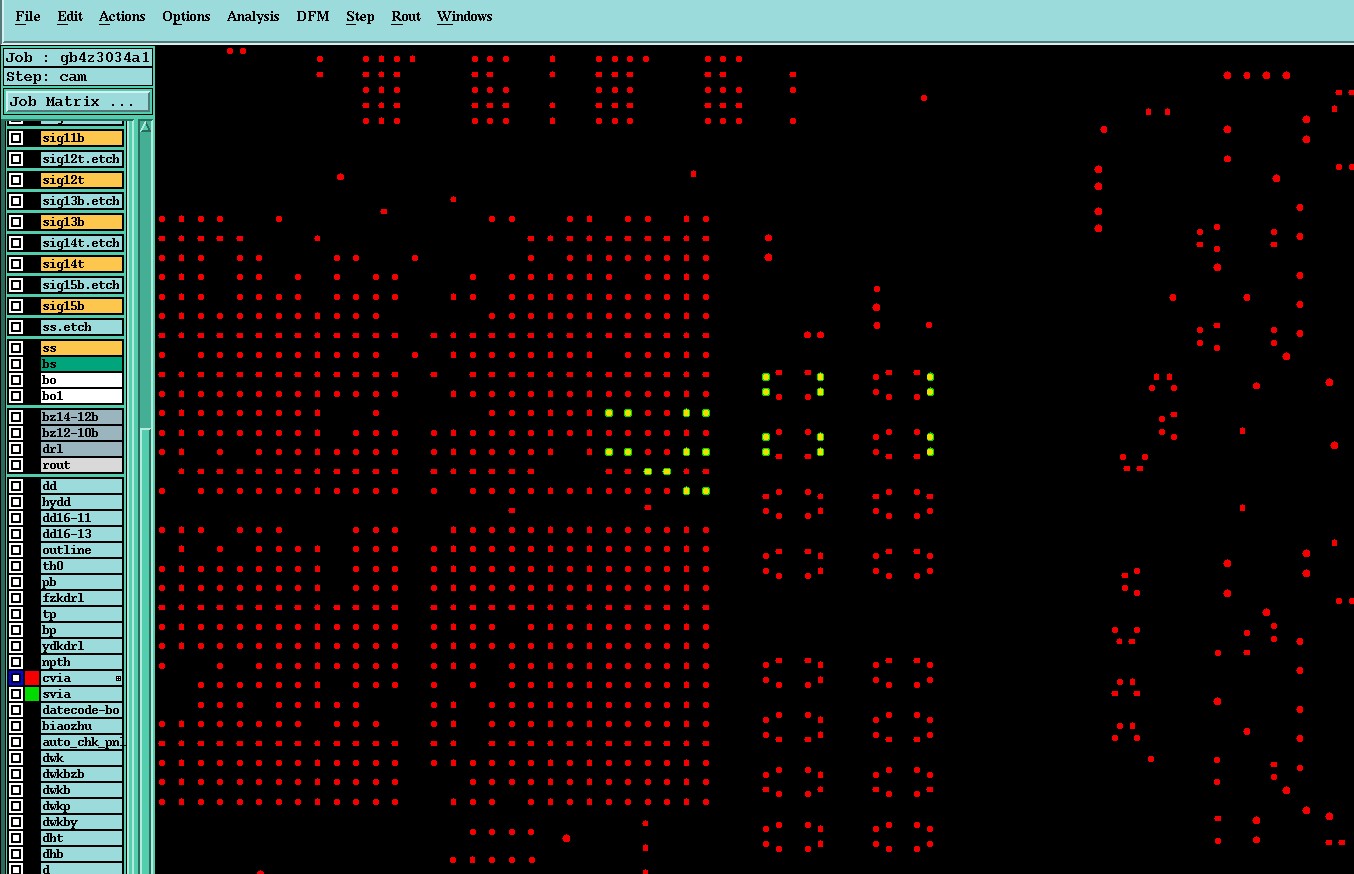The height and width of the screenshot is (874, 1354).
Task: Click the Job : gb4z3034a1 label
Action: [78, 58]
